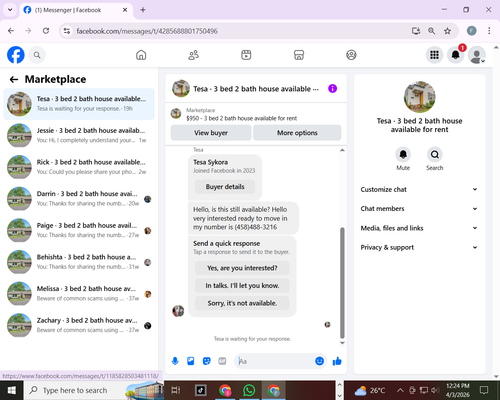Choose a sticker icon in composer
Image resolution: width=500 pixels, height=400 pixels.
pos(207,361)
